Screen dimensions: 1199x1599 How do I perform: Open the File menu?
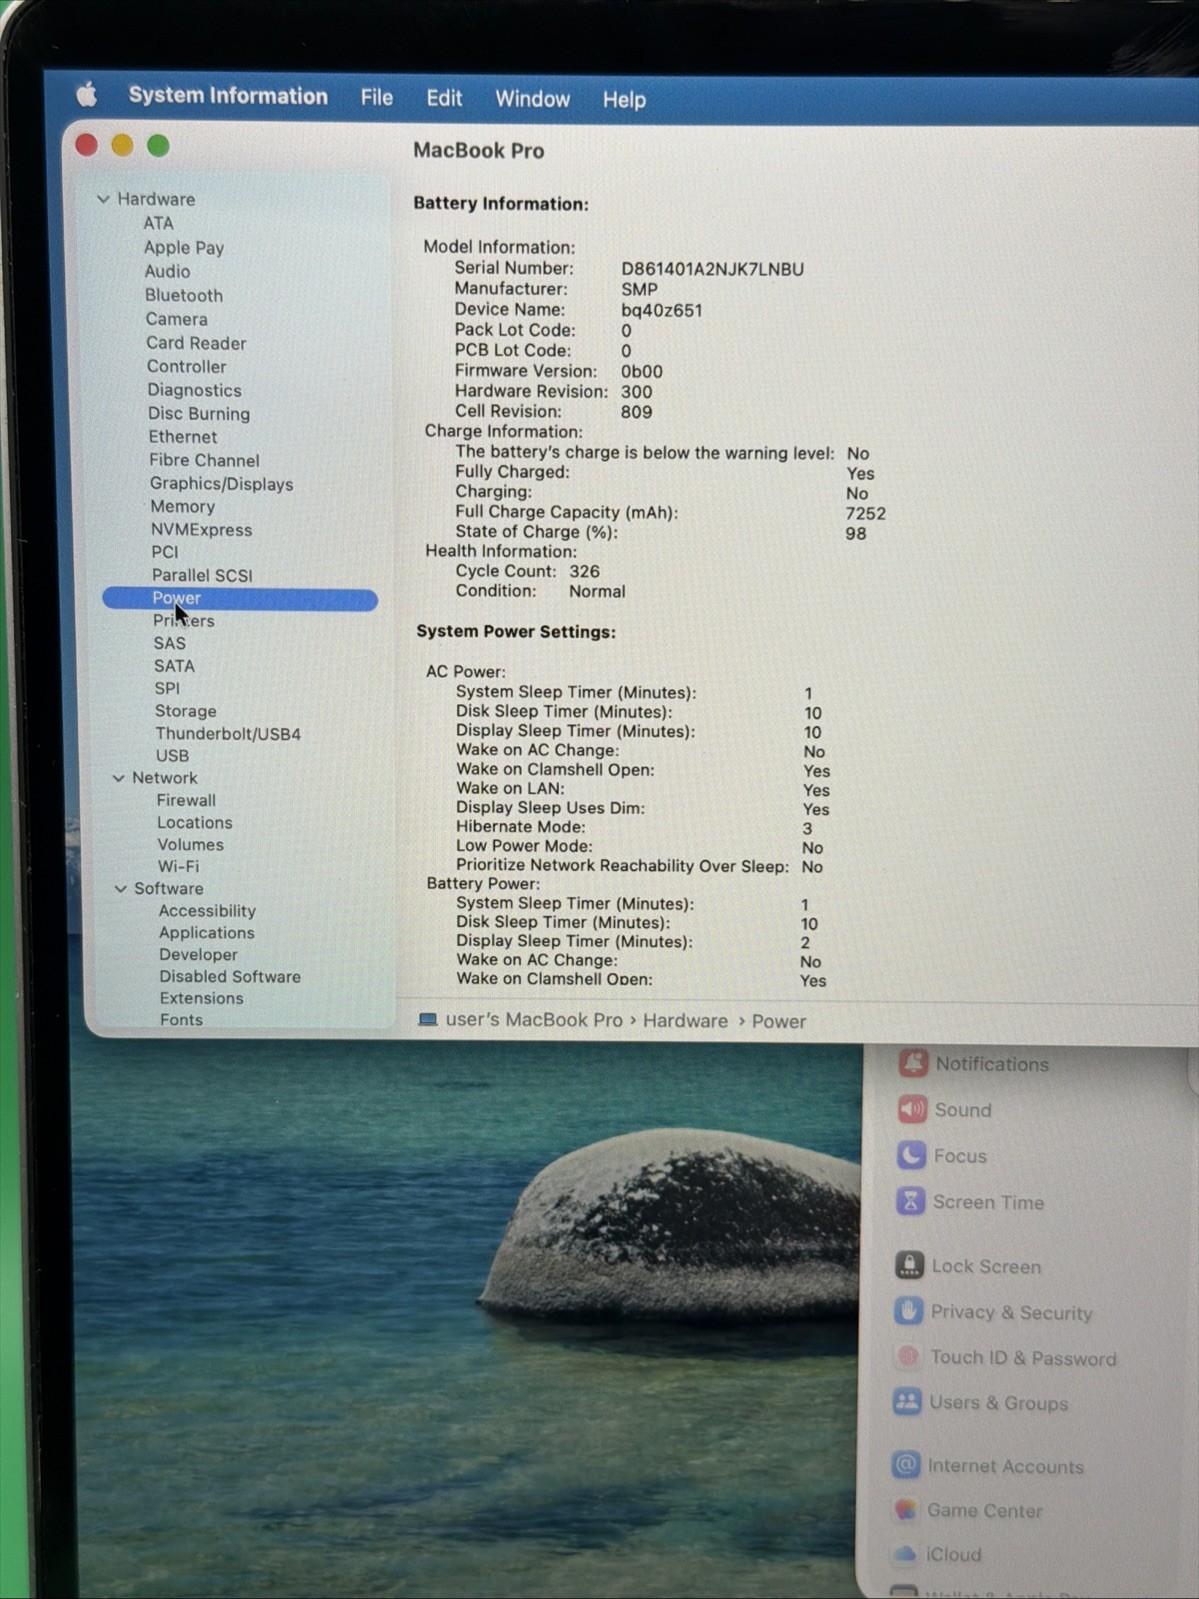pyautogui.click(x=377, y=97)
